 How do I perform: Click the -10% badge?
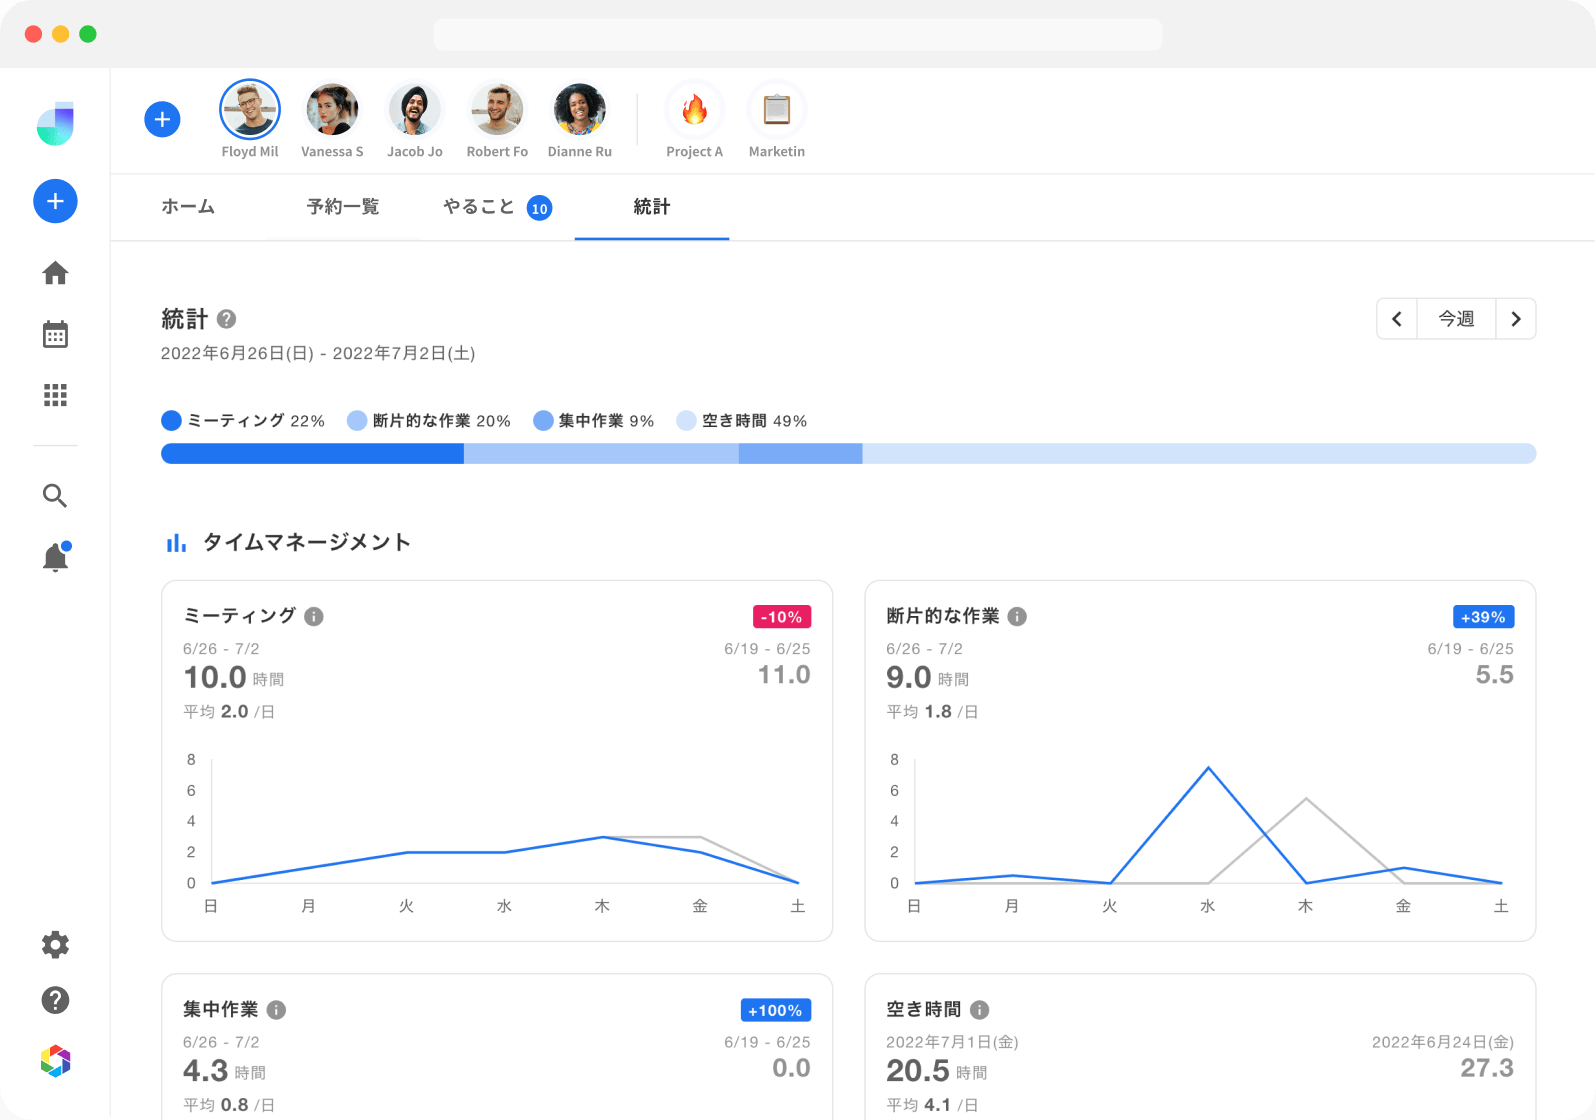click(x=782, y=617)
